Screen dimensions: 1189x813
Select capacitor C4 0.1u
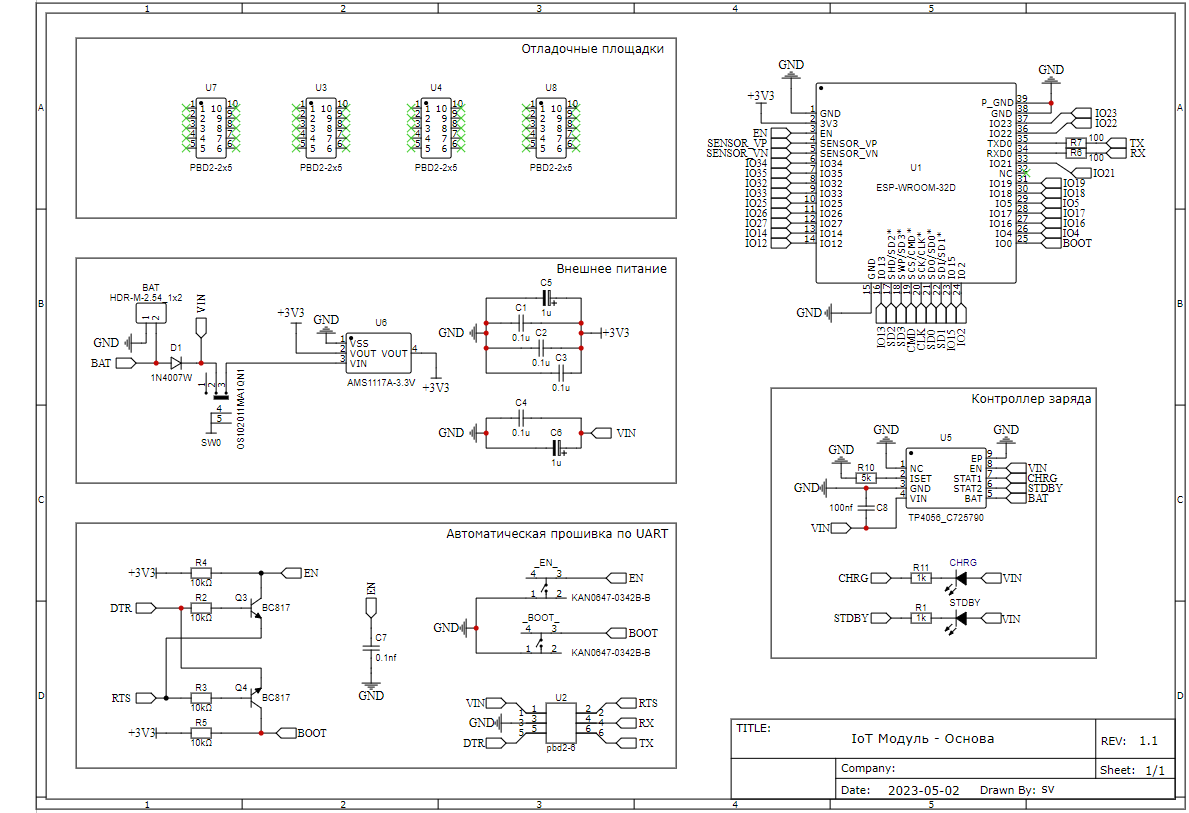[521, 418]
